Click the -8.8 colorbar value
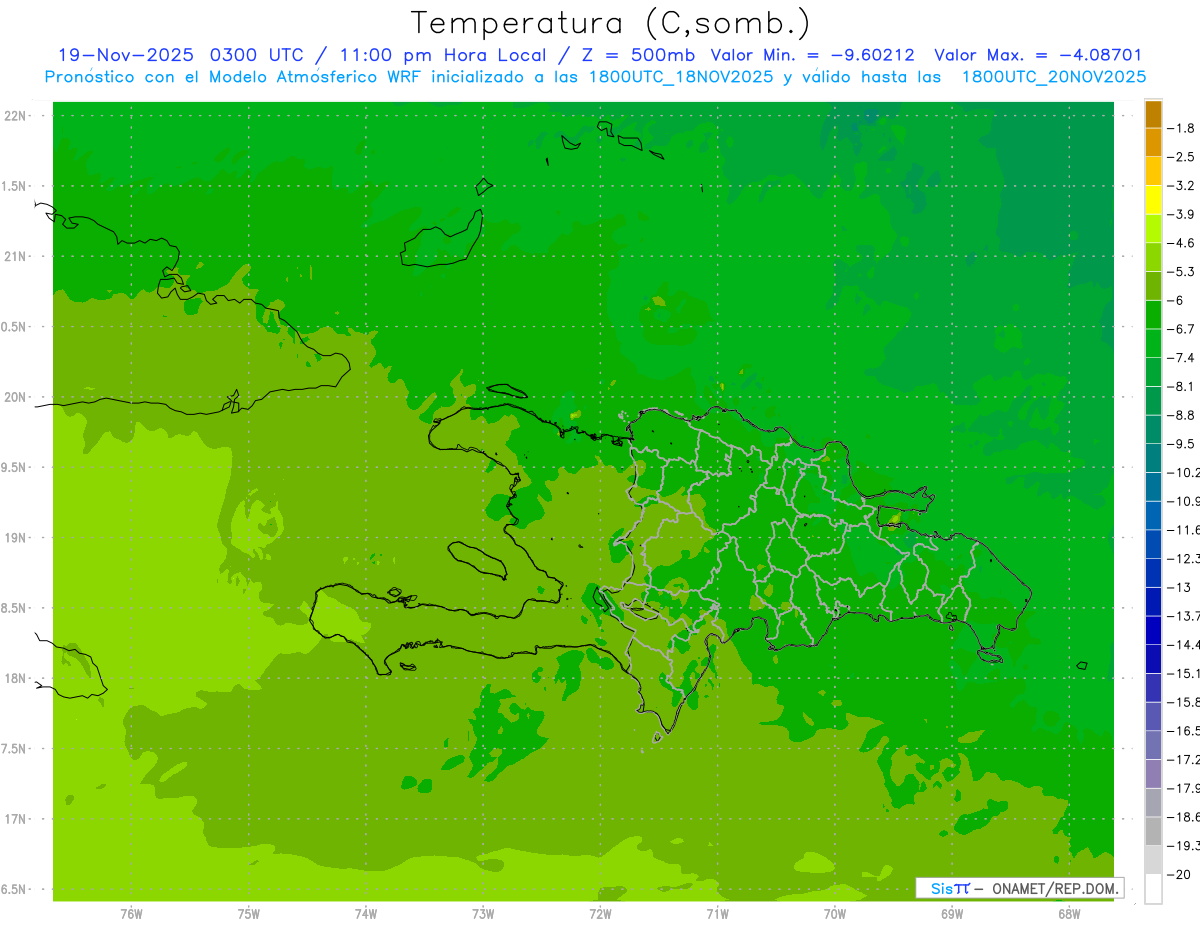 point(1182,415)
